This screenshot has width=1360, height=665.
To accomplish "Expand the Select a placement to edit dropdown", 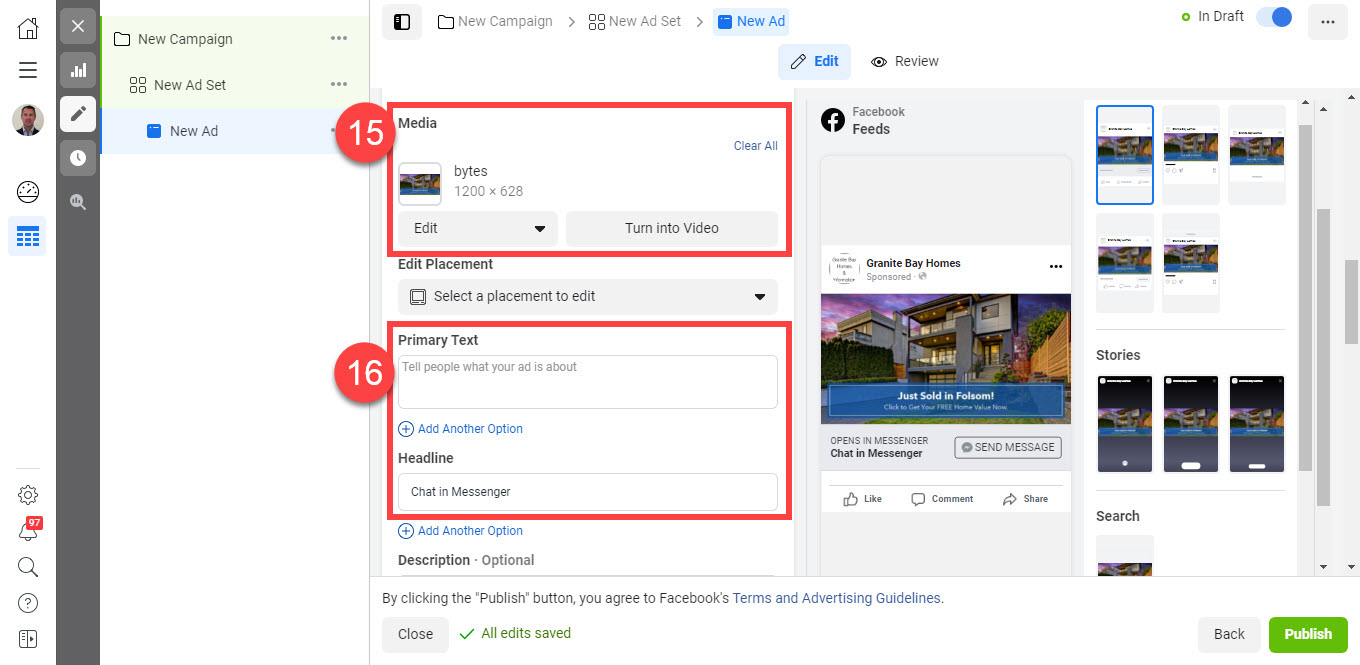I will [x=587, y=296].
